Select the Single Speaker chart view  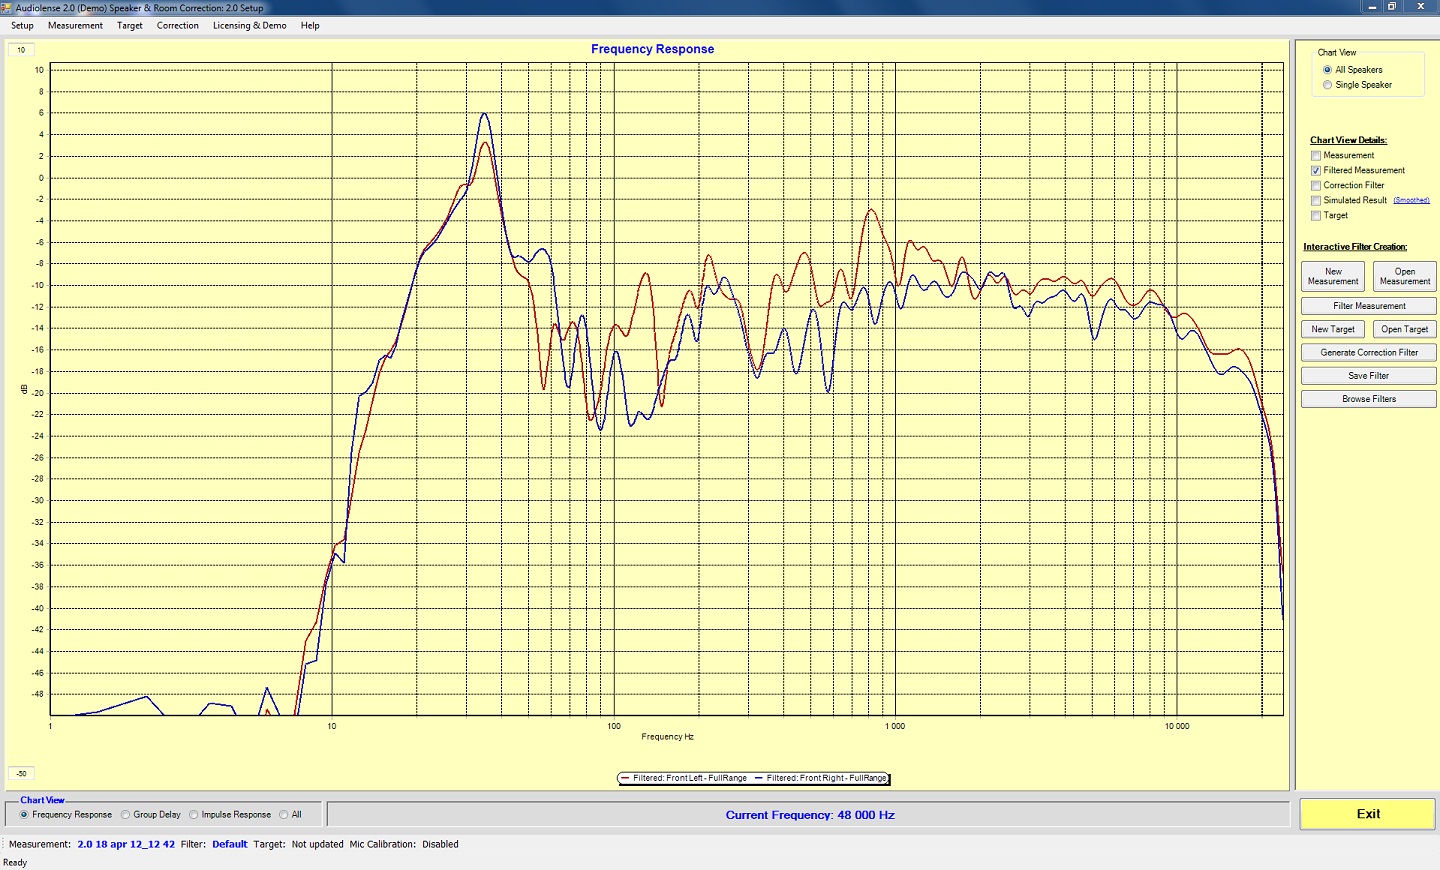point(1327,85)
